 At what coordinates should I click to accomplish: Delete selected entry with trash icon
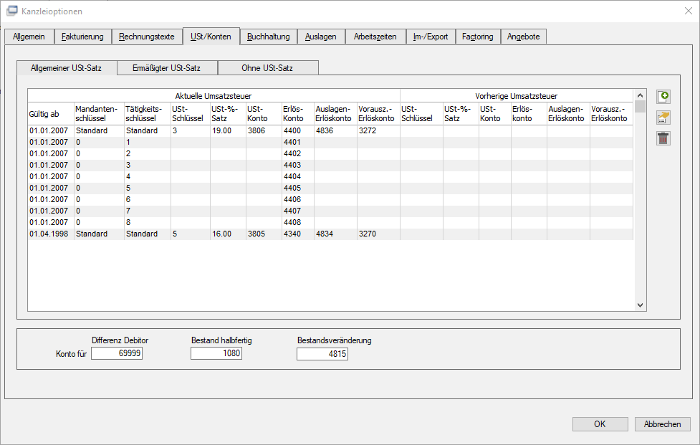[663, 138]
